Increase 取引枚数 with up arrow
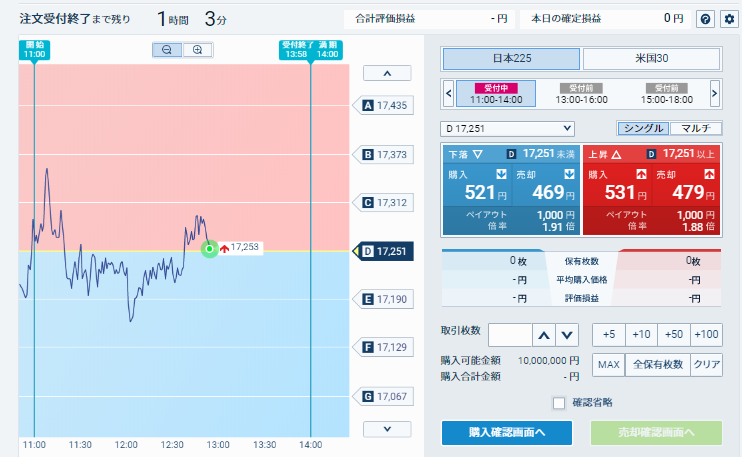The height and width of the screenshot is (457, 742). [543, 335]
